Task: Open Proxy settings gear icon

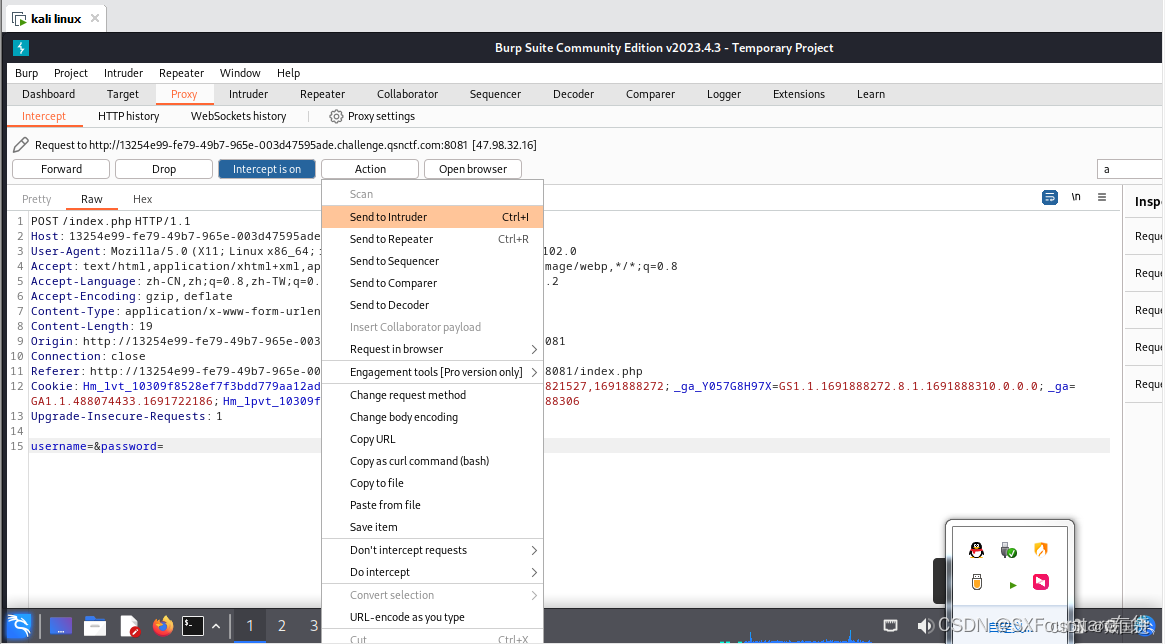Action: tap(336, 117)
